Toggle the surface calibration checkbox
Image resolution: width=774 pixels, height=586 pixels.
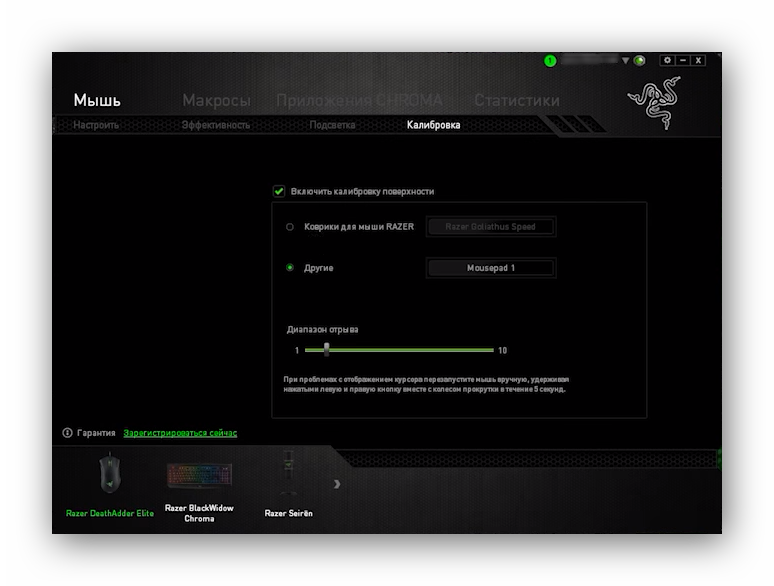tap(279, 191)
